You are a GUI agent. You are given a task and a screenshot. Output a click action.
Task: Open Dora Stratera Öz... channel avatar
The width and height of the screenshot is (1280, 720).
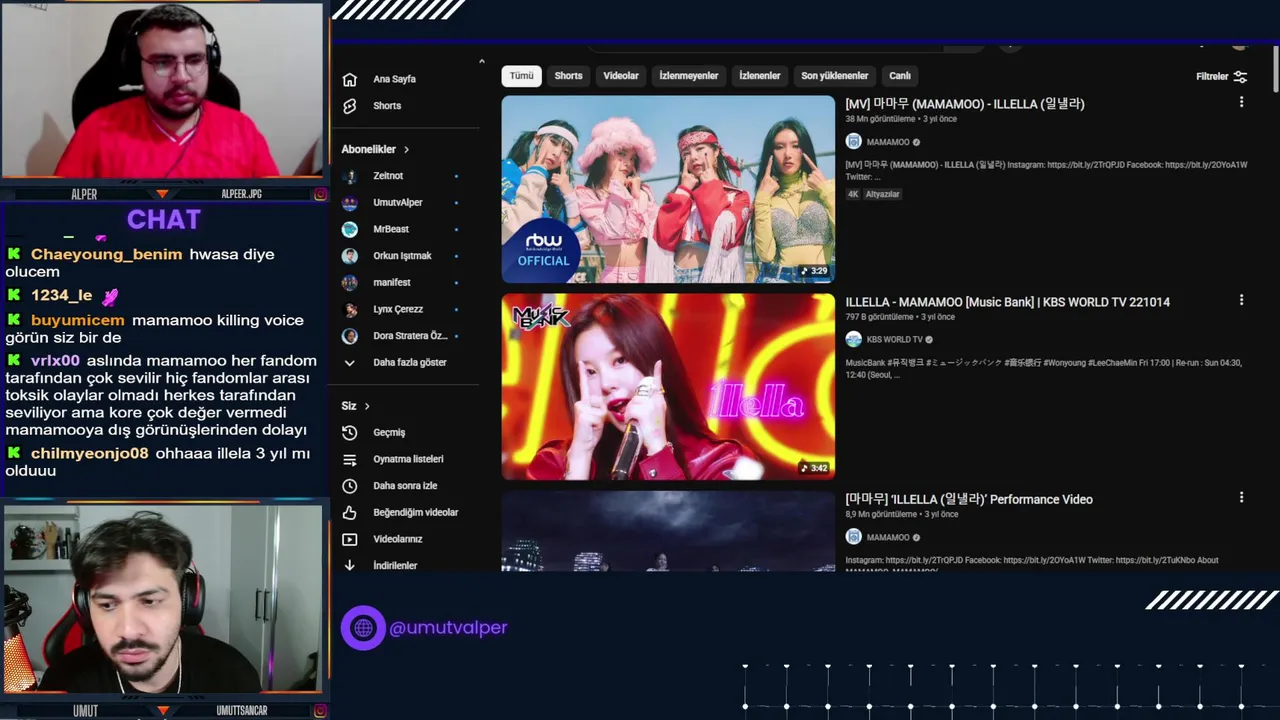tap(350, 336)
